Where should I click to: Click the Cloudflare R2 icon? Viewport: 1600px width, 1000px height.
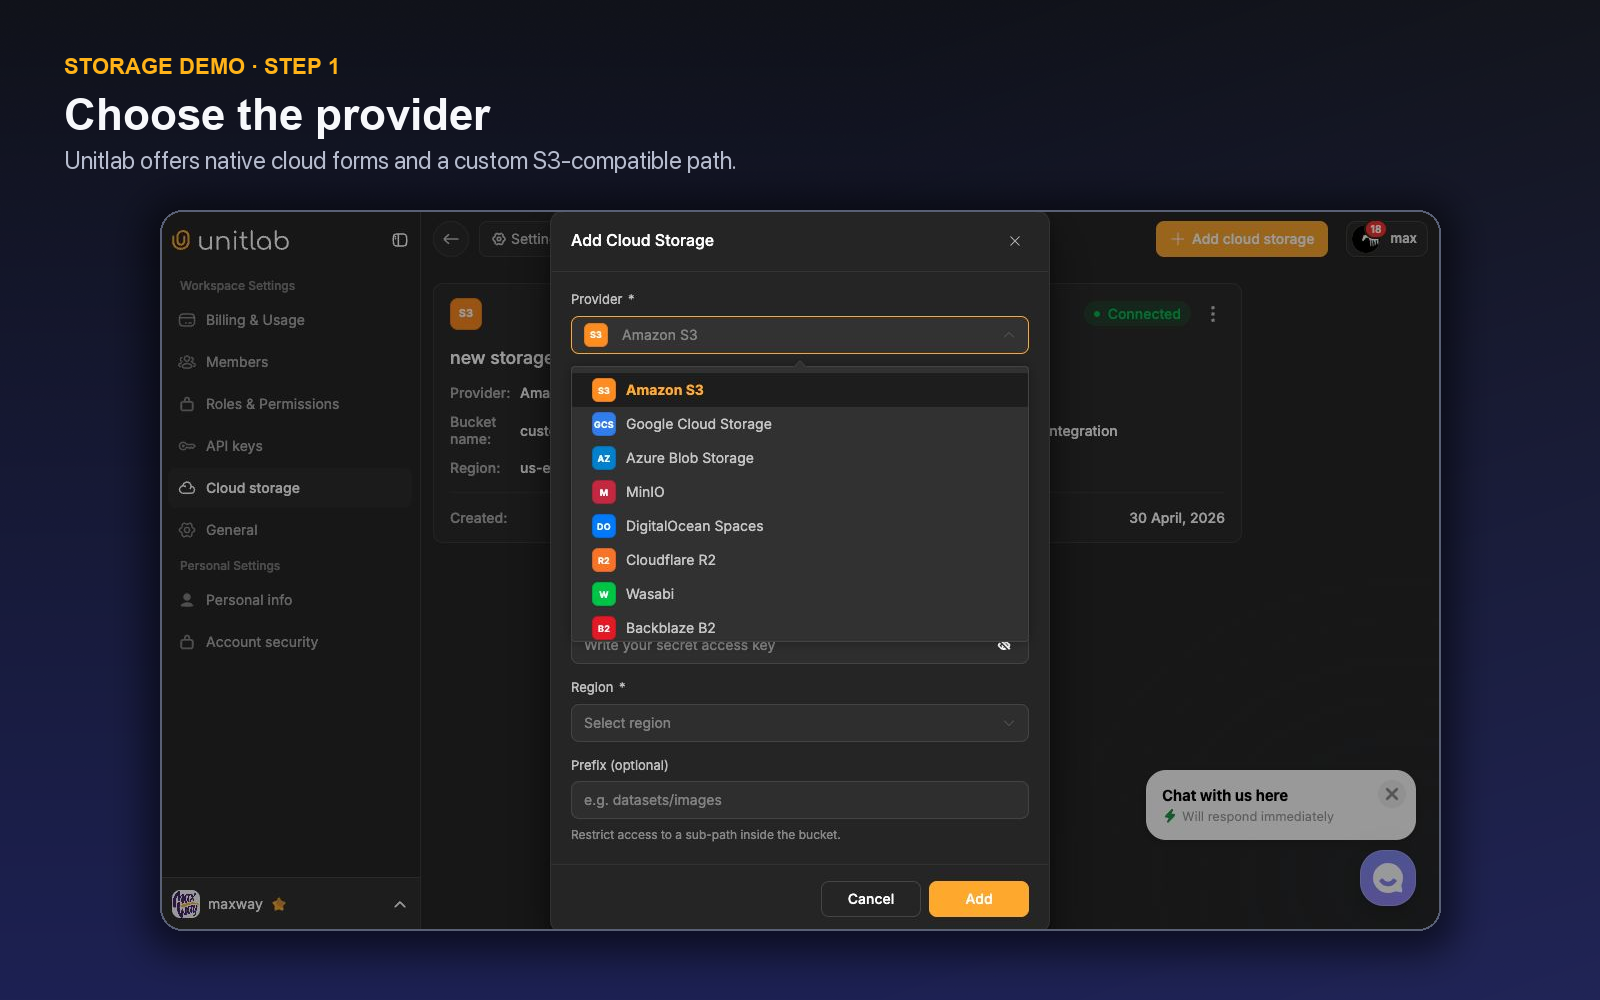(603, 560)
